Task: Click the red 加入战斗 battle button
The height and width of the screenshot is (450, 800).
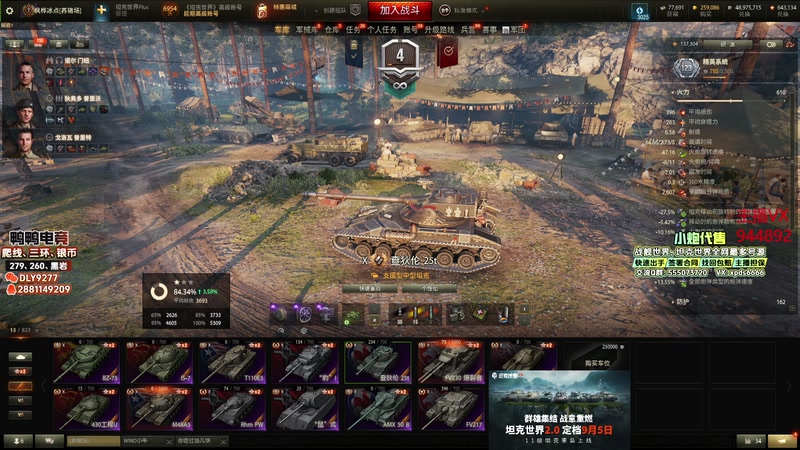Action: coord(399,10)
